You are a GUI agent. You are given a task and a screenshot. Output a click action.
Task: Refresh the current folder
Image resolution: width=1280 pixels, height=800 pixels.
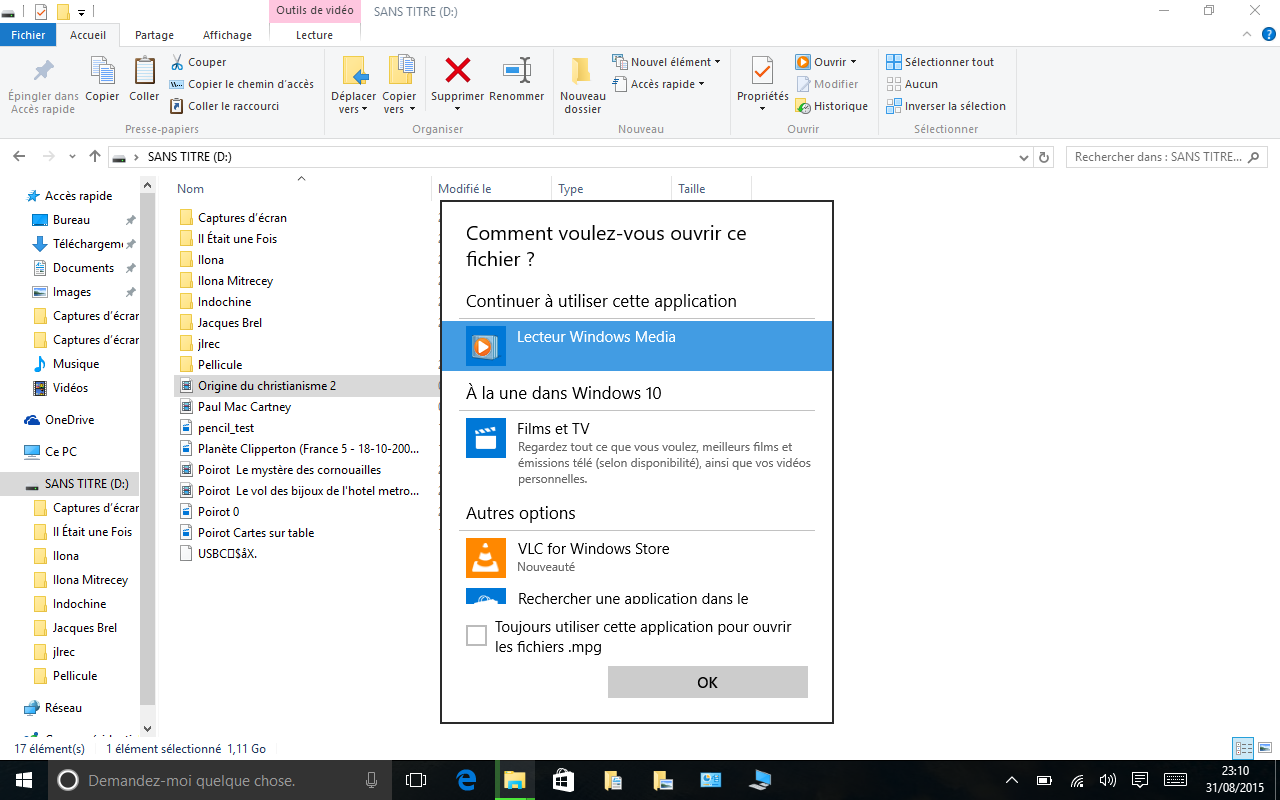click(1044, 158)
